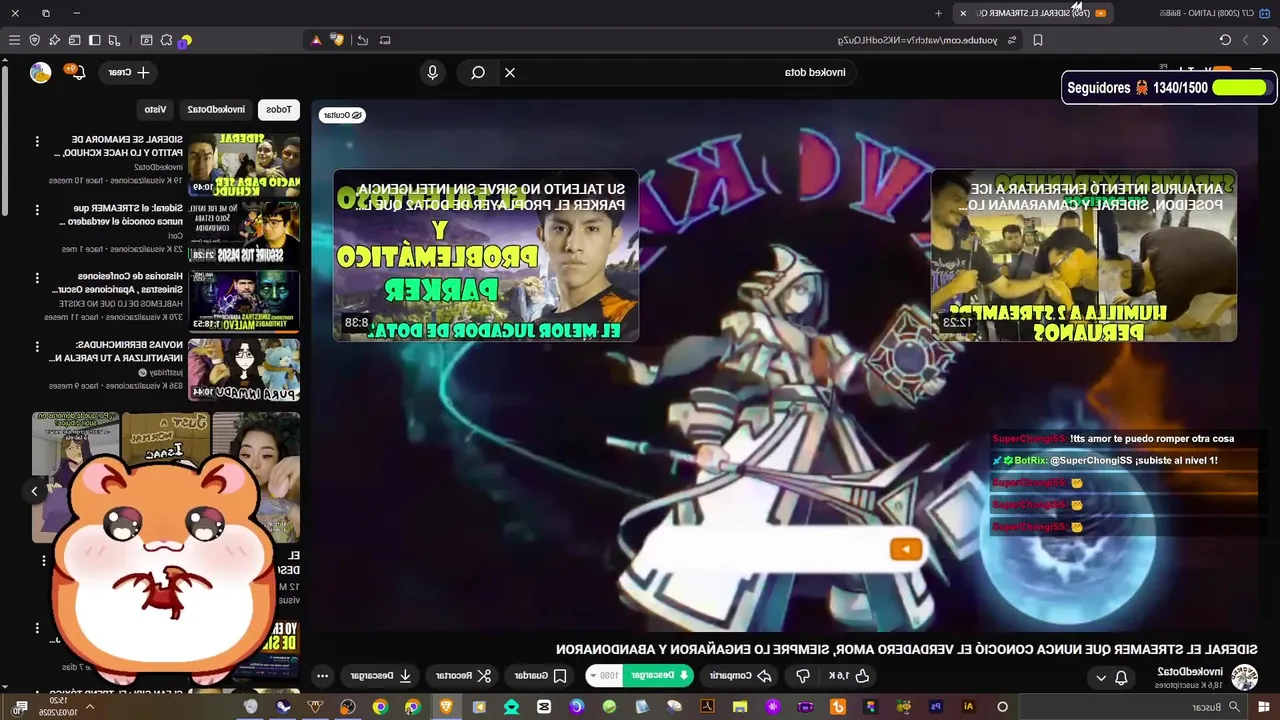
Task: Click the Recortar scissors button
Action: coord(462,676)
